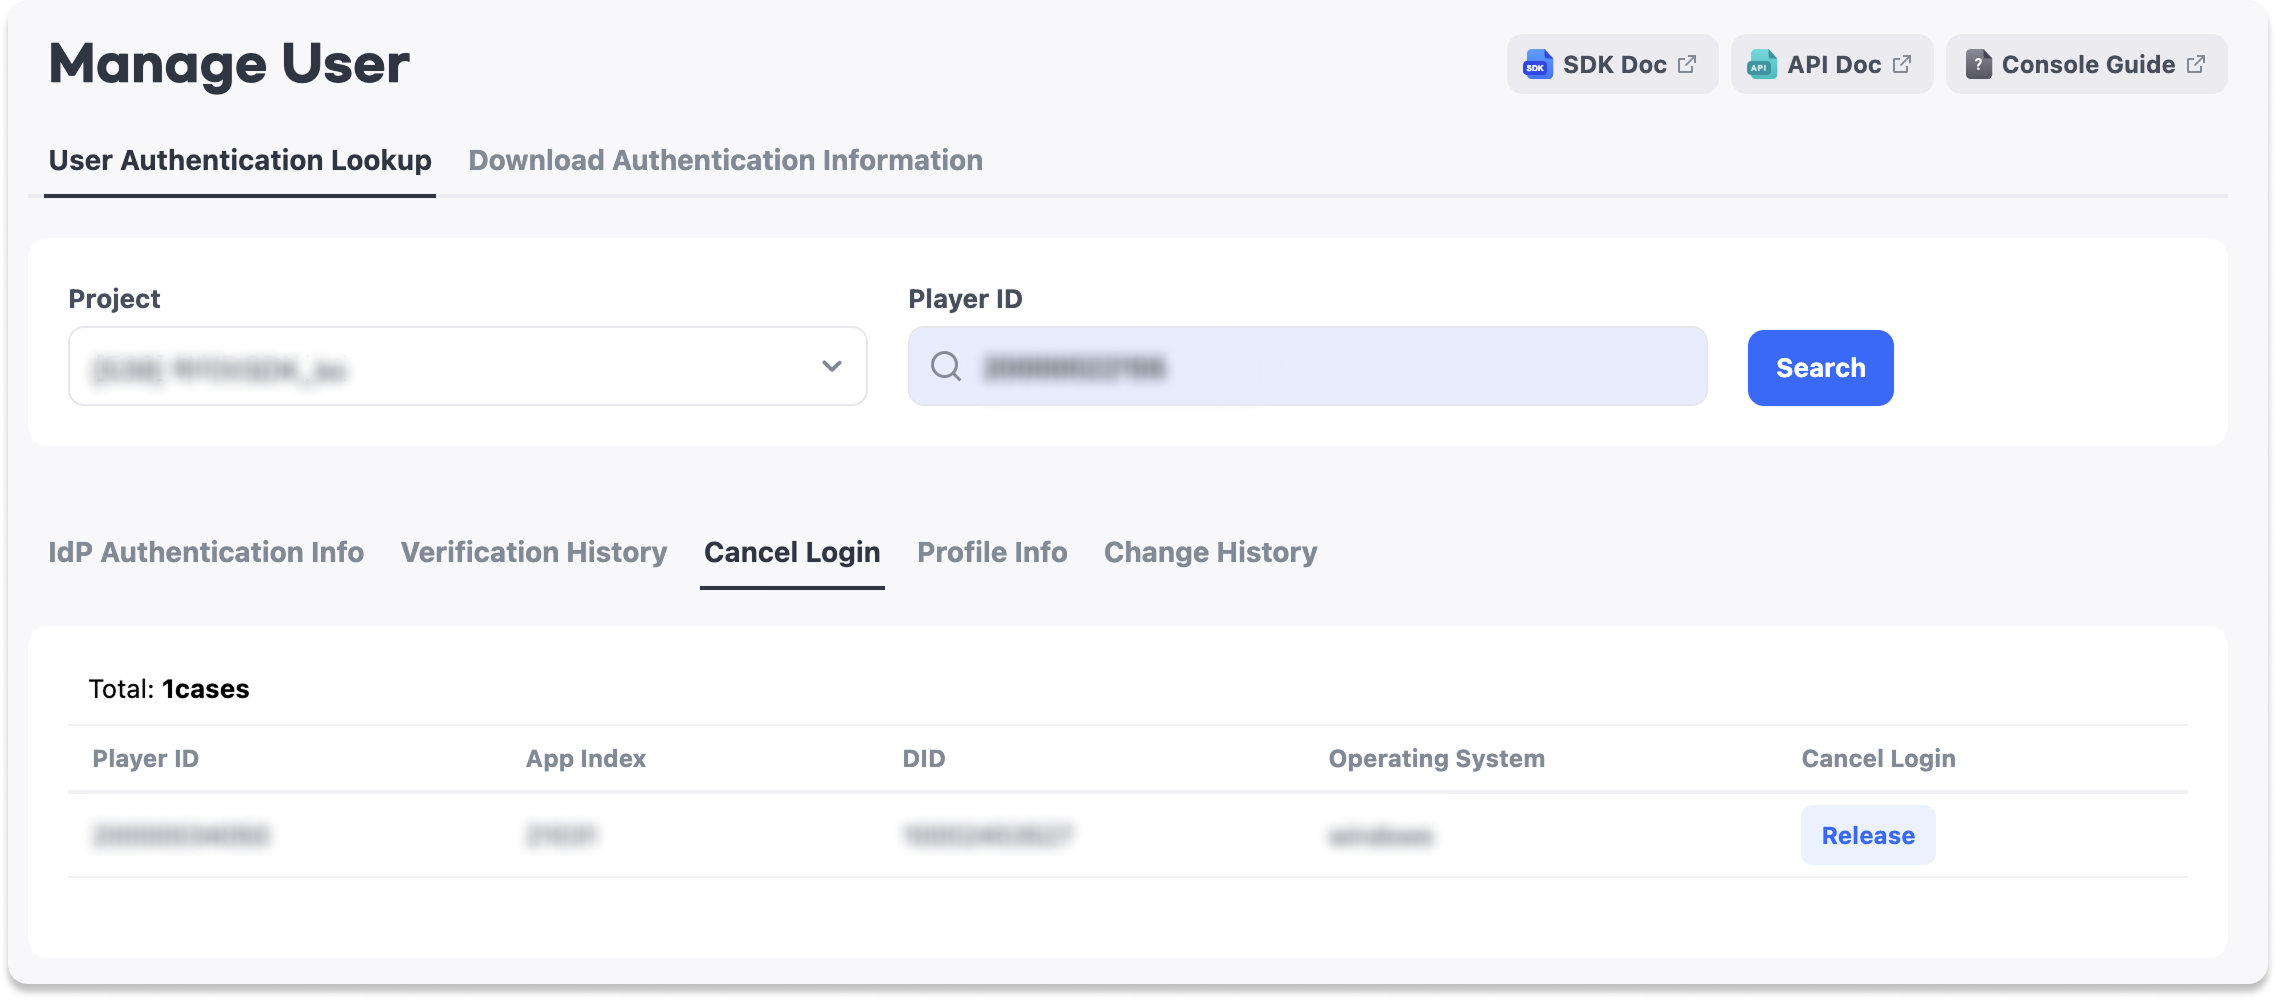Click the blue Search button
This screenshot has width=2276, height=1000.
pos(1820,368)
